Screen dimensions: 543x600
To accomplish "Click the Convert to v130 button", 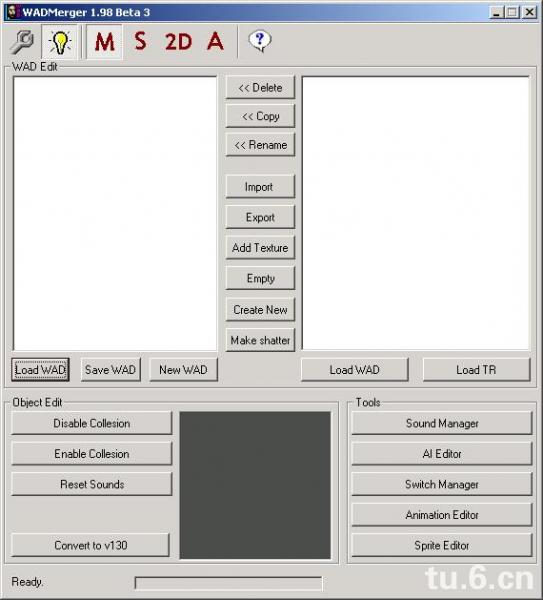I will click(x=91, y=545).
